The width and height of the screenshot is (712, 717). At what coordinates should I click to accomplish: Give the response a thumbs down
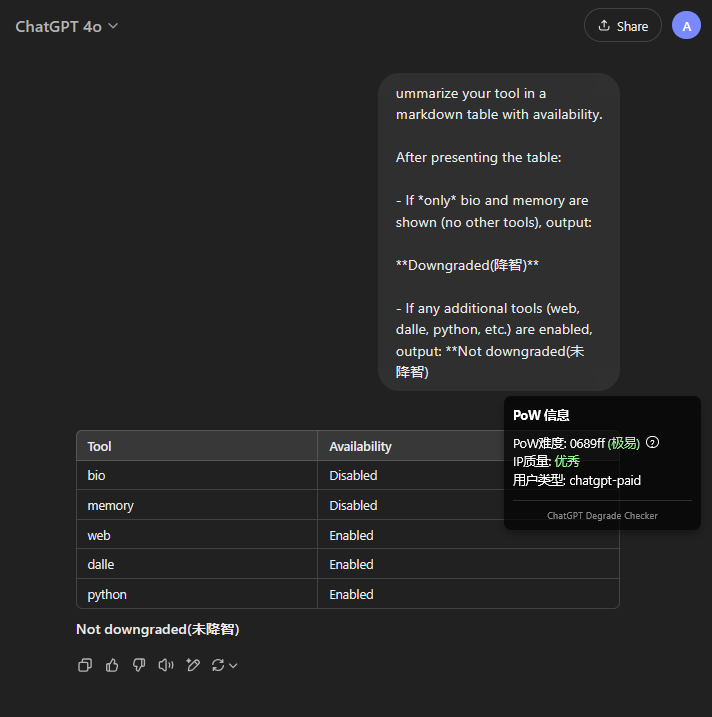pos(139,664)
